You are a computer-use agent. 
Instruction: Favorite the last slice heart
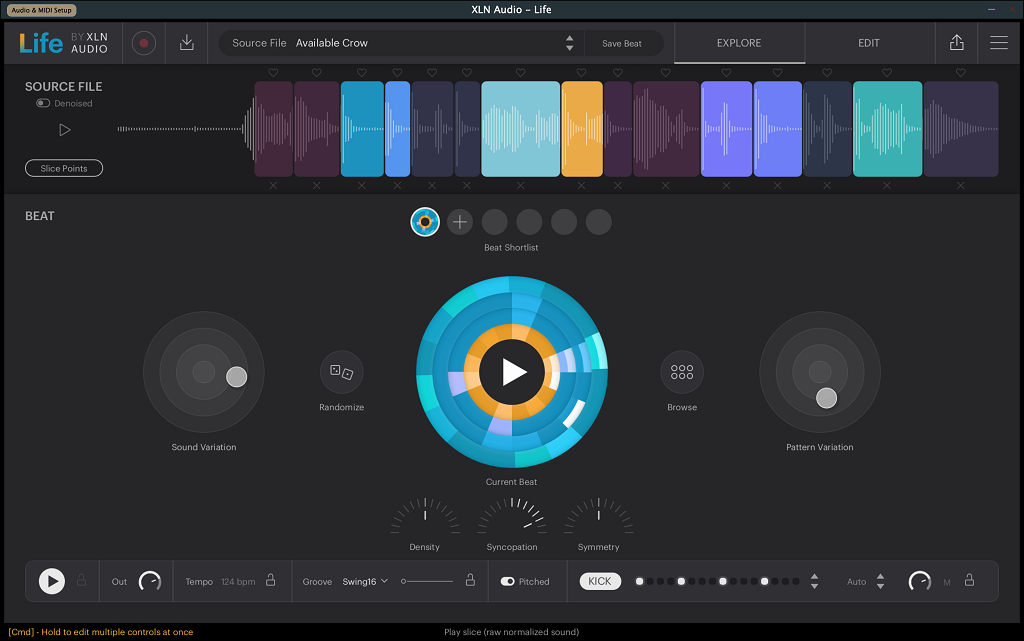pos(961,72)
